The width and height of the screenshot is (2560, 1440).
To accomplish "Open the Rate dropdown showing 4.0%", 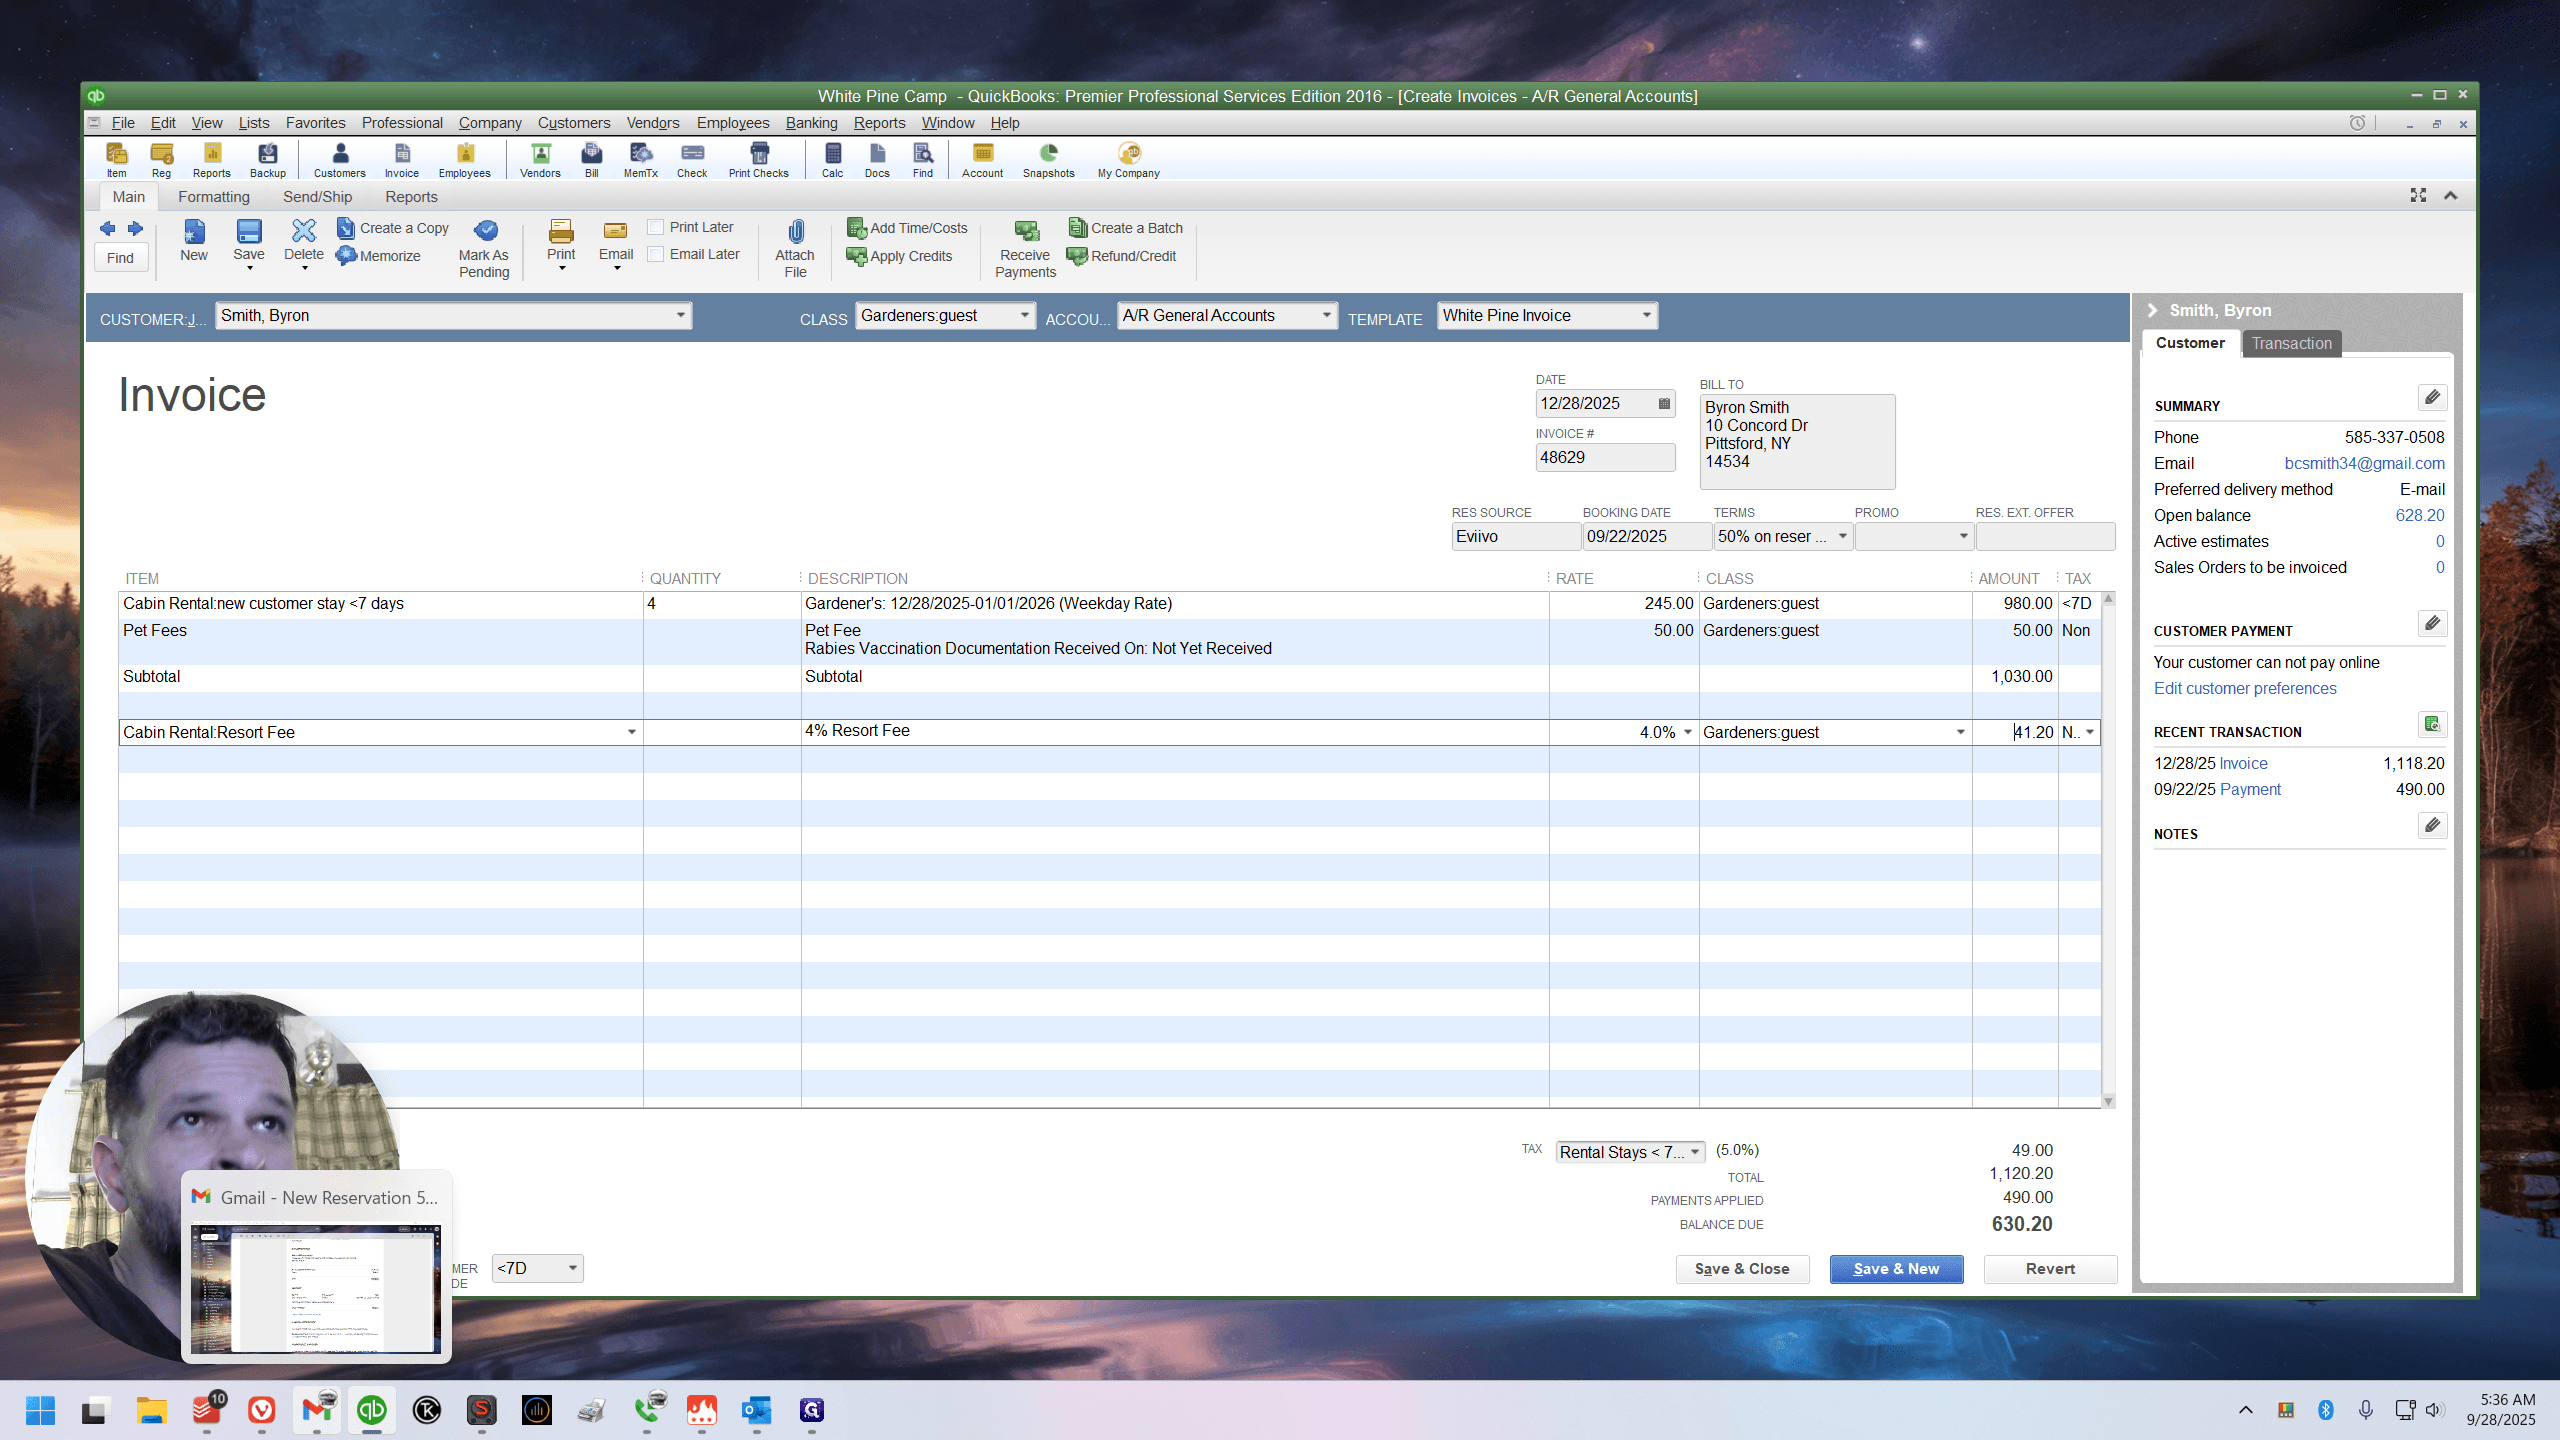I will point(1688,733).
